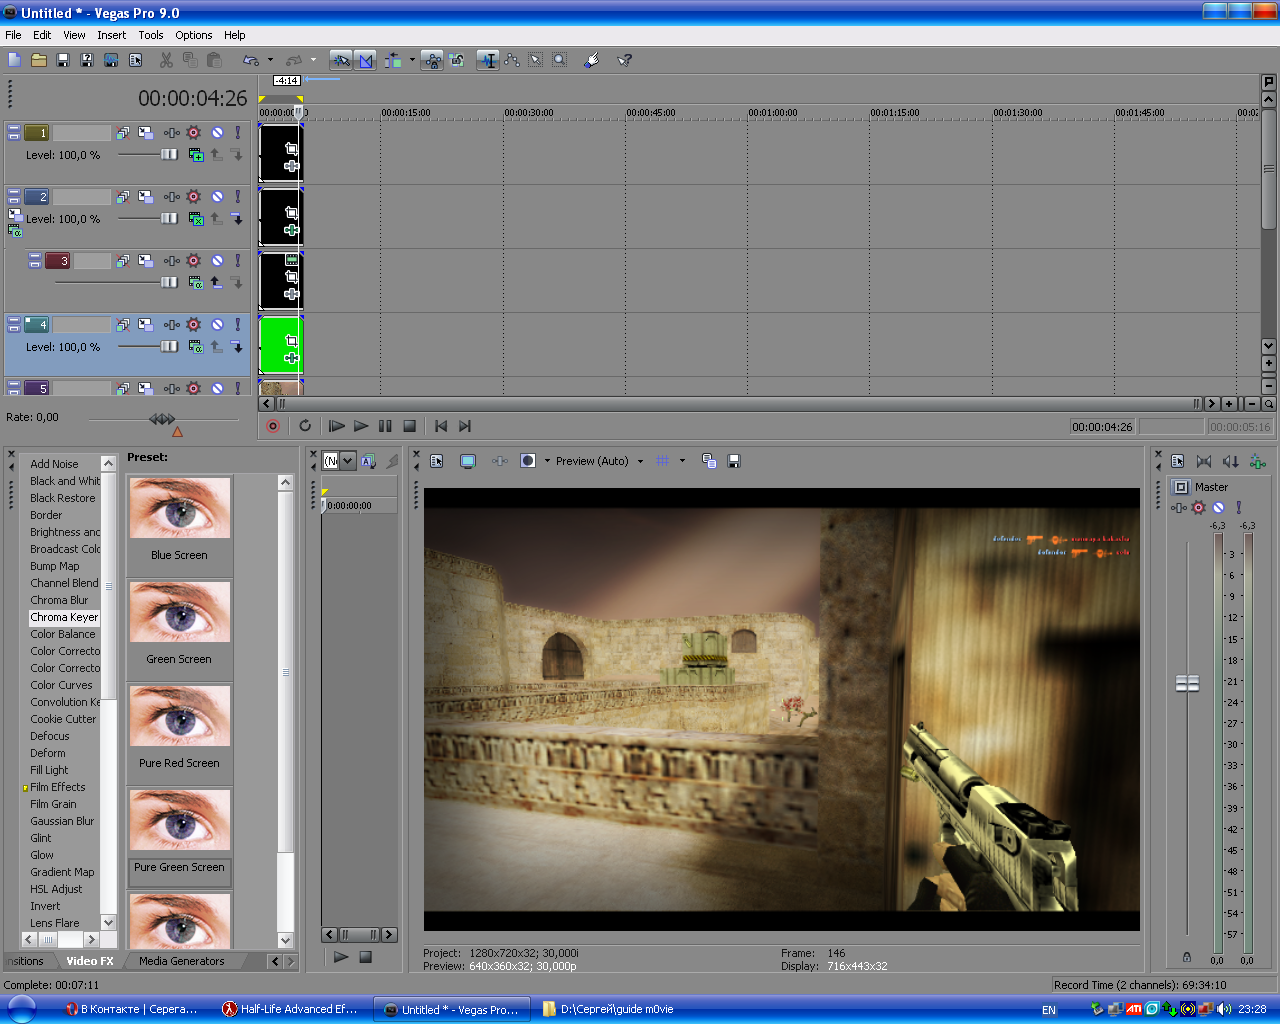Toggle Auto Ripple button in the toolbar
Viewport: 1280px width, 1024px height.
click(393, 60)
